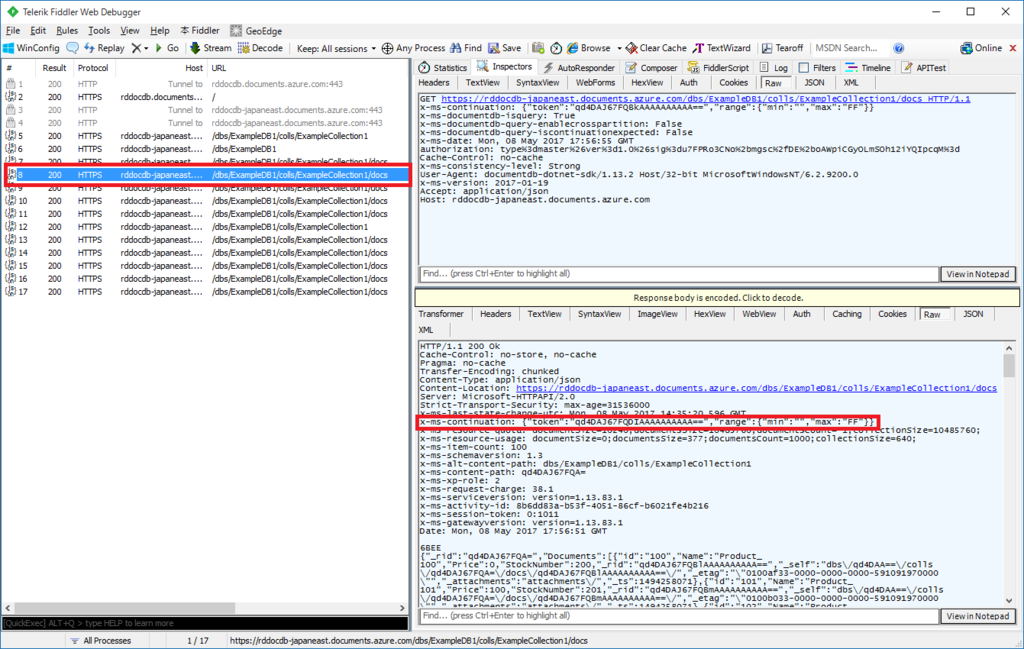Click the All Processes status bar filter
The height and width of the screenshot is (649, 1024).
pyautogui.click(x=101, y=641)
